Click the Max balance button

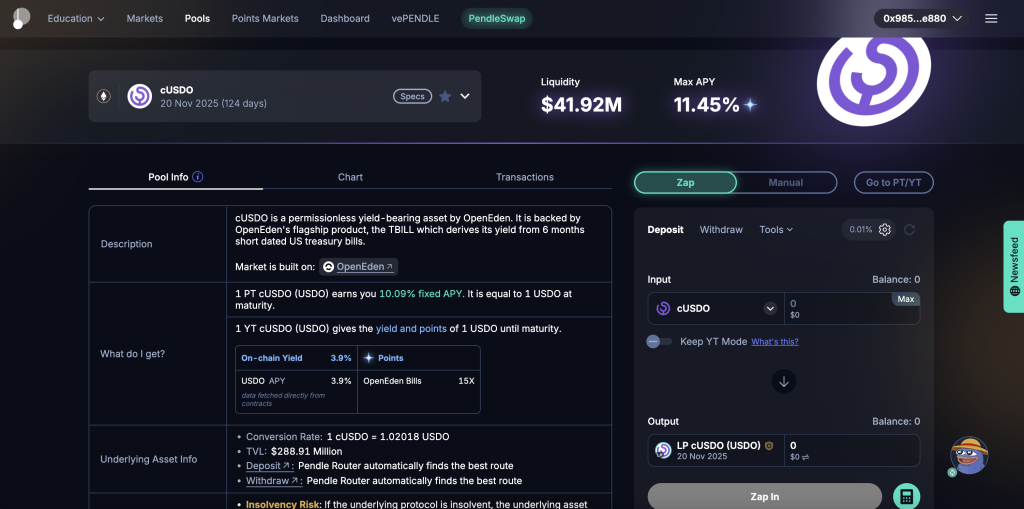click(x=905, y=299)
